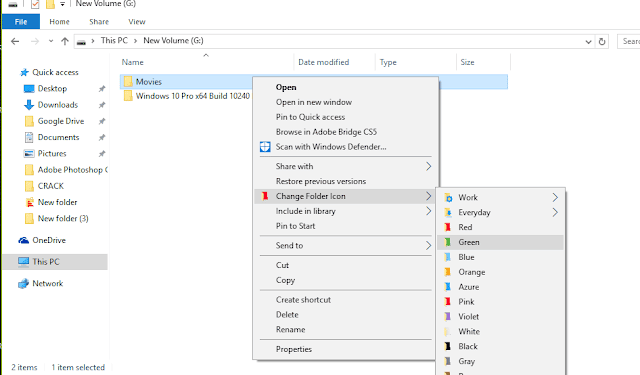Open New folder (3) in sidebar
This screenshot has height=375, width=640.
point(63,219)
